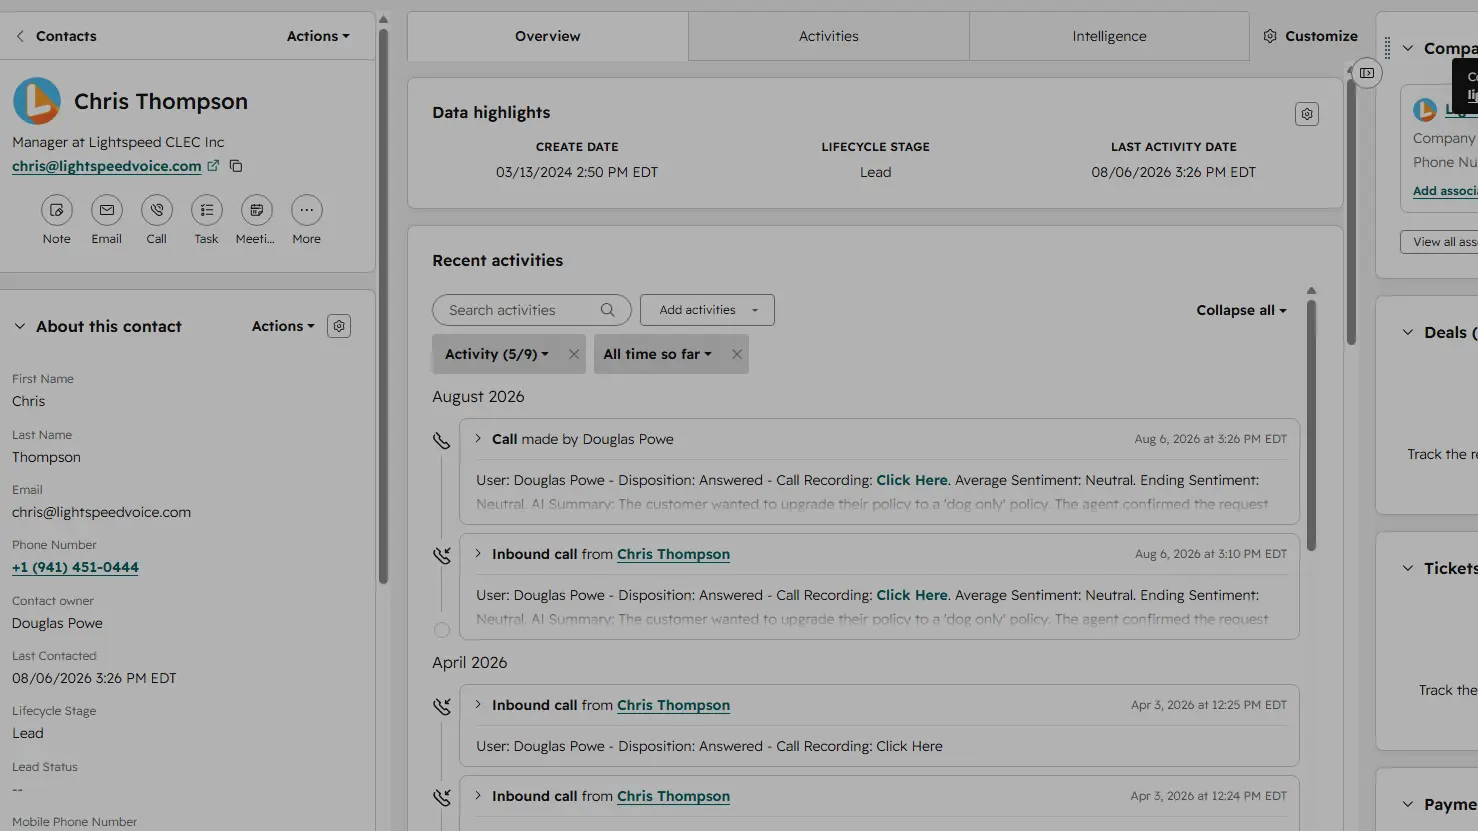Open the external link icon beside the email

[213, 166]
